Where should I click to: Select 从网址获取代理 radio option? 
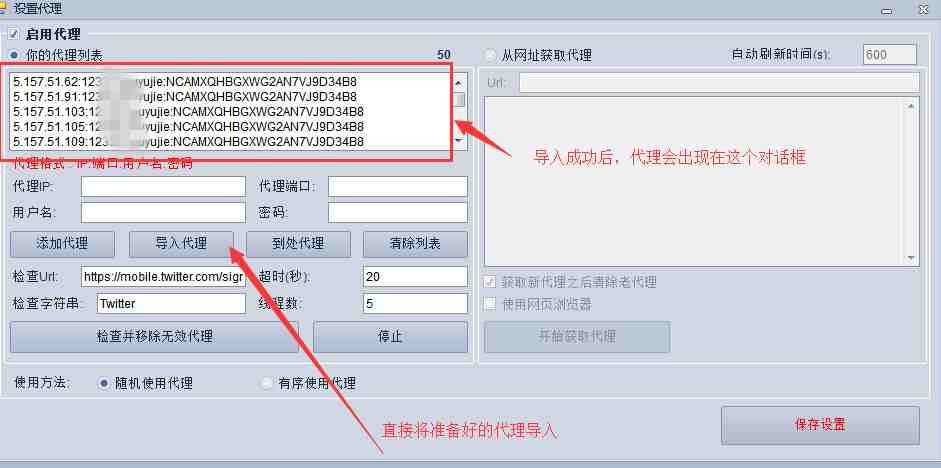pyautogui.click(x=490, y=55)
